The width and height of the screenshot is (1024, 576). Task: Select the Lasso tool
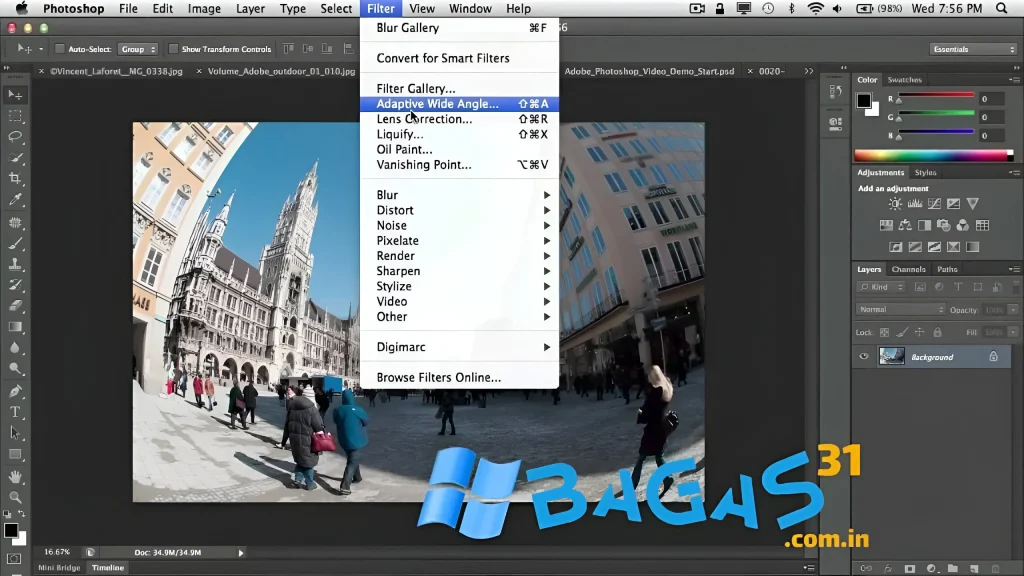[x=15, y=137]
